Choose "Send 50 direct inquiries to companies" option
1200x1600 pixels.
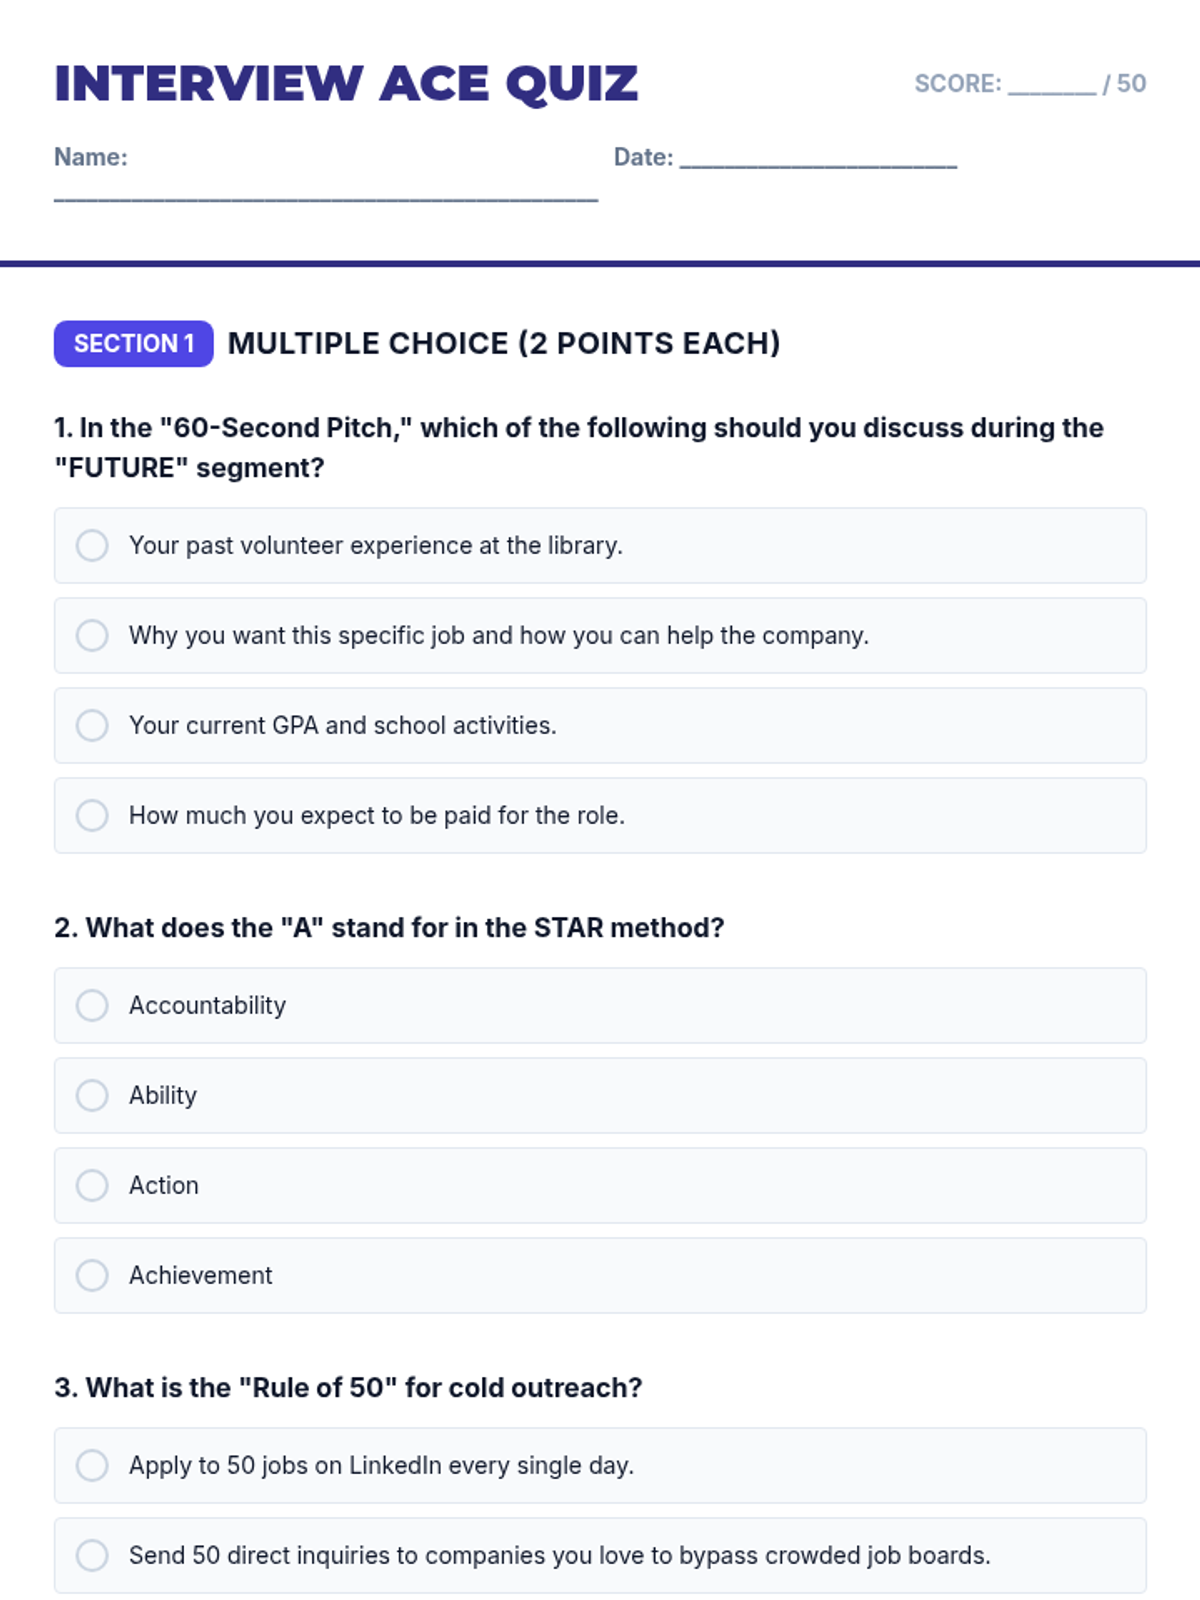click(92, 1556)
